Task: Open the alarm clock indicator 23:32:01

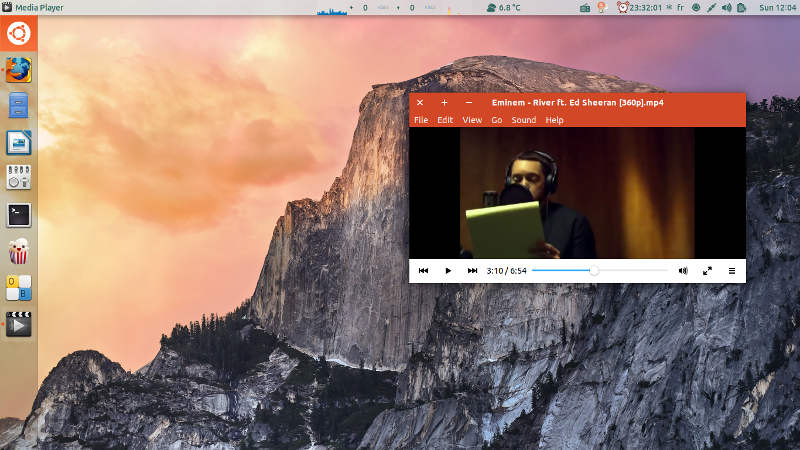Action: pyautogui.click(x=639, y=8)
